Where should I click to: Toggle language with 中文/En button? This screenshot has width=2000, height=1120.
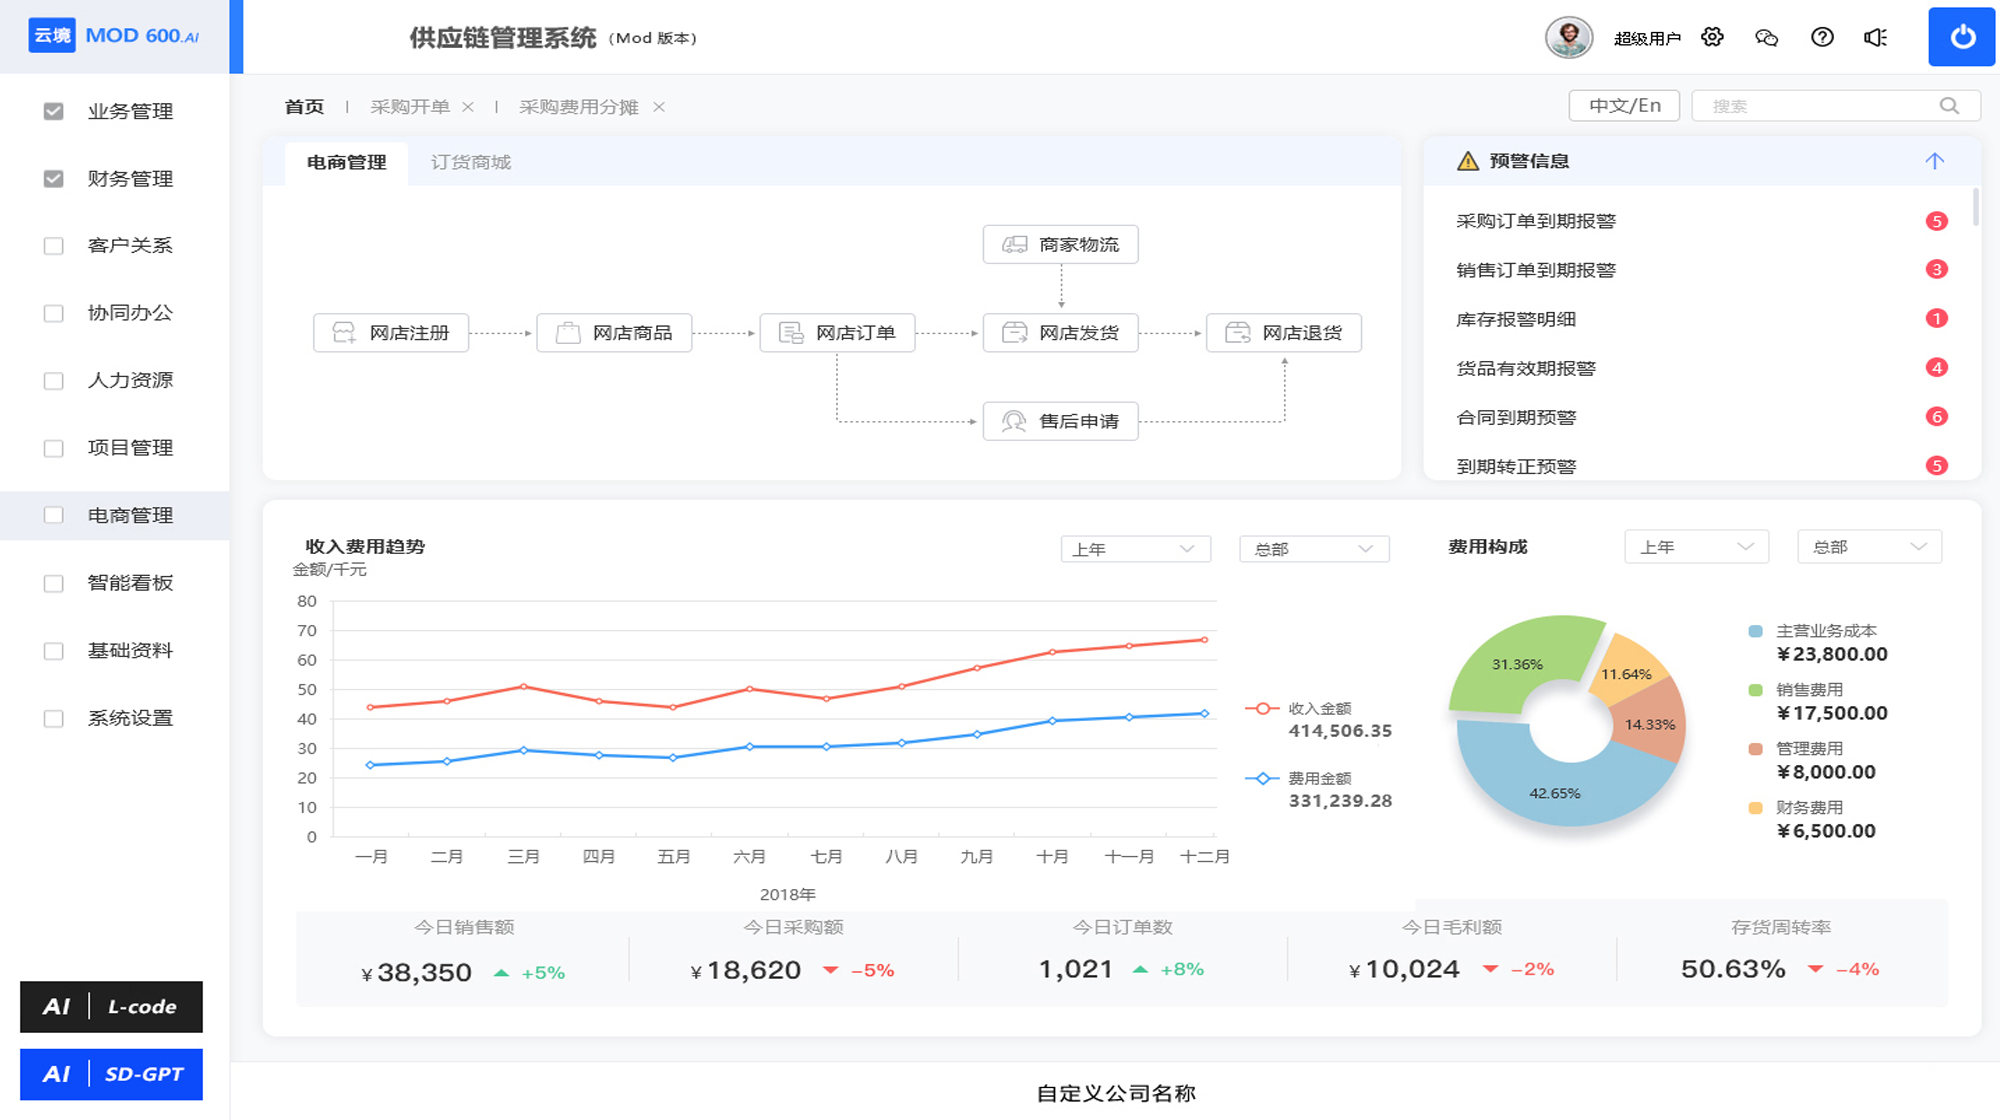click(x=1625, y=106)
